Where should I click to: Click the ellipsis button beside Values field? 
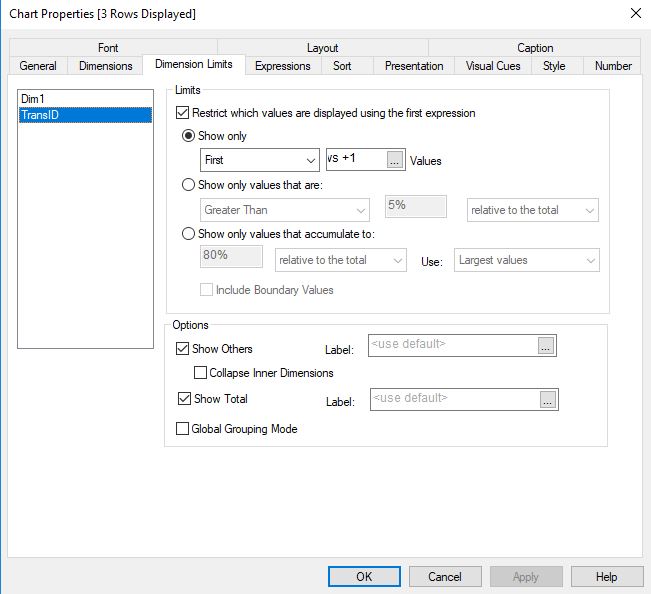click(x=395, y=160)
